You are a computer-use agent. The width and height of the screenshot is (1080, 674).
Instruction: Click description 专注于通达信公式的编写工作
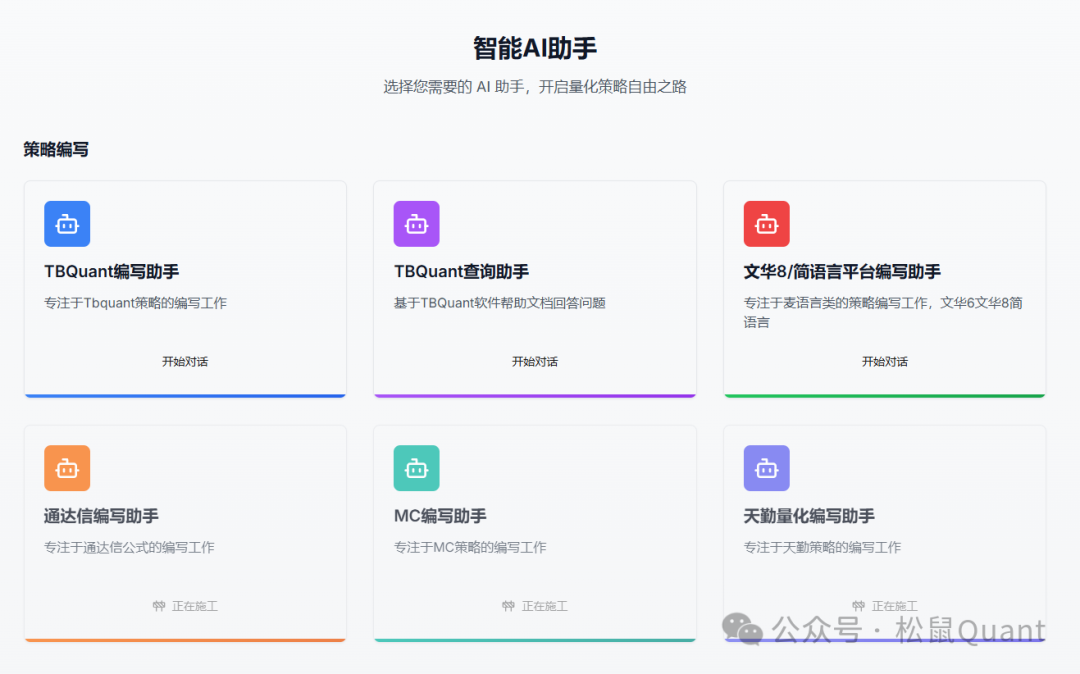click(129, 547)
